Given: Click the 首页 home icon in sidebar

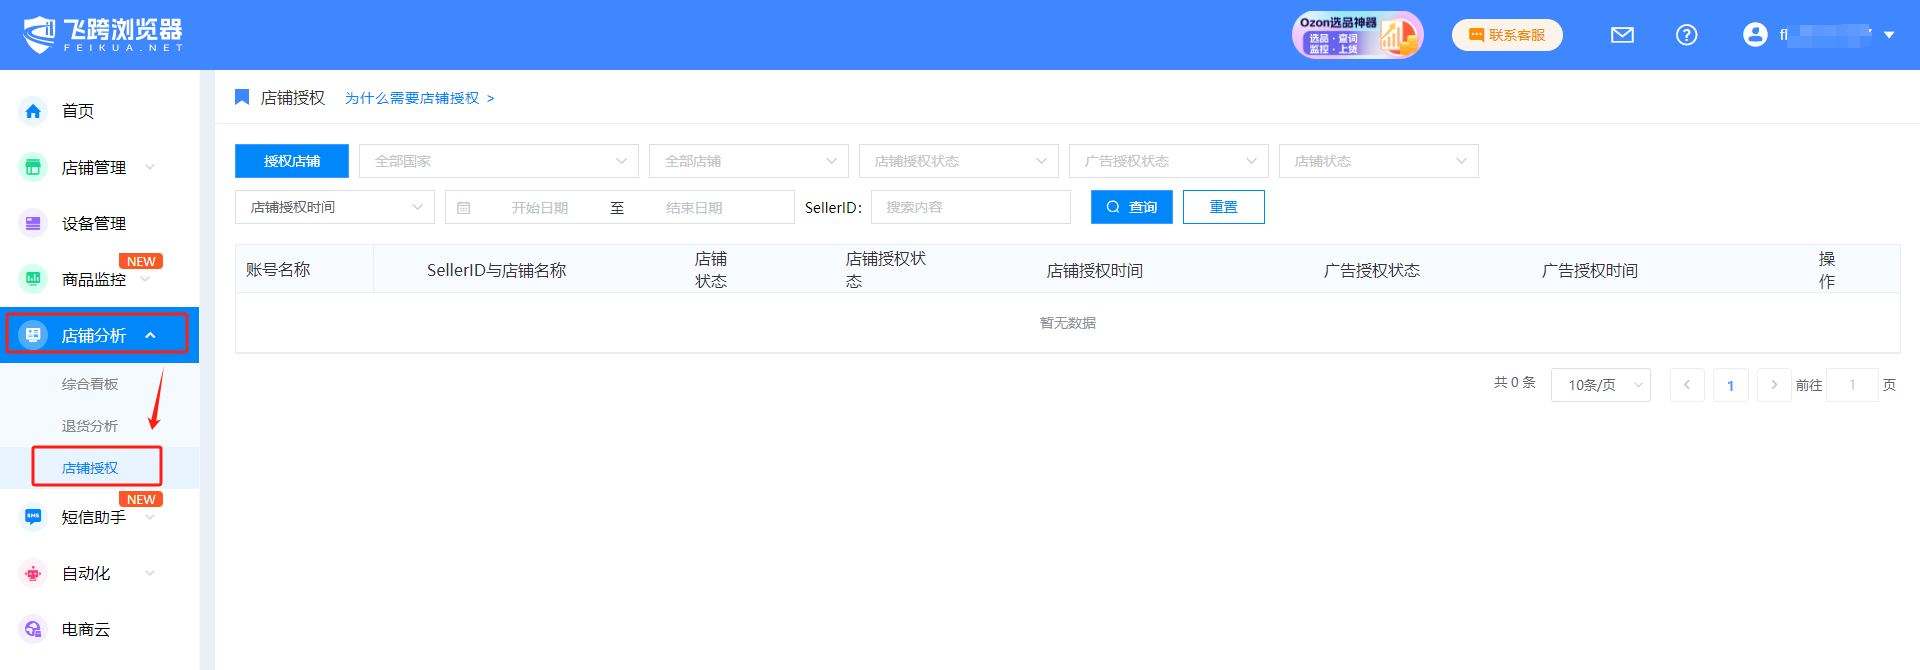Looking at the screenshot, I should [x=33, y=111].
